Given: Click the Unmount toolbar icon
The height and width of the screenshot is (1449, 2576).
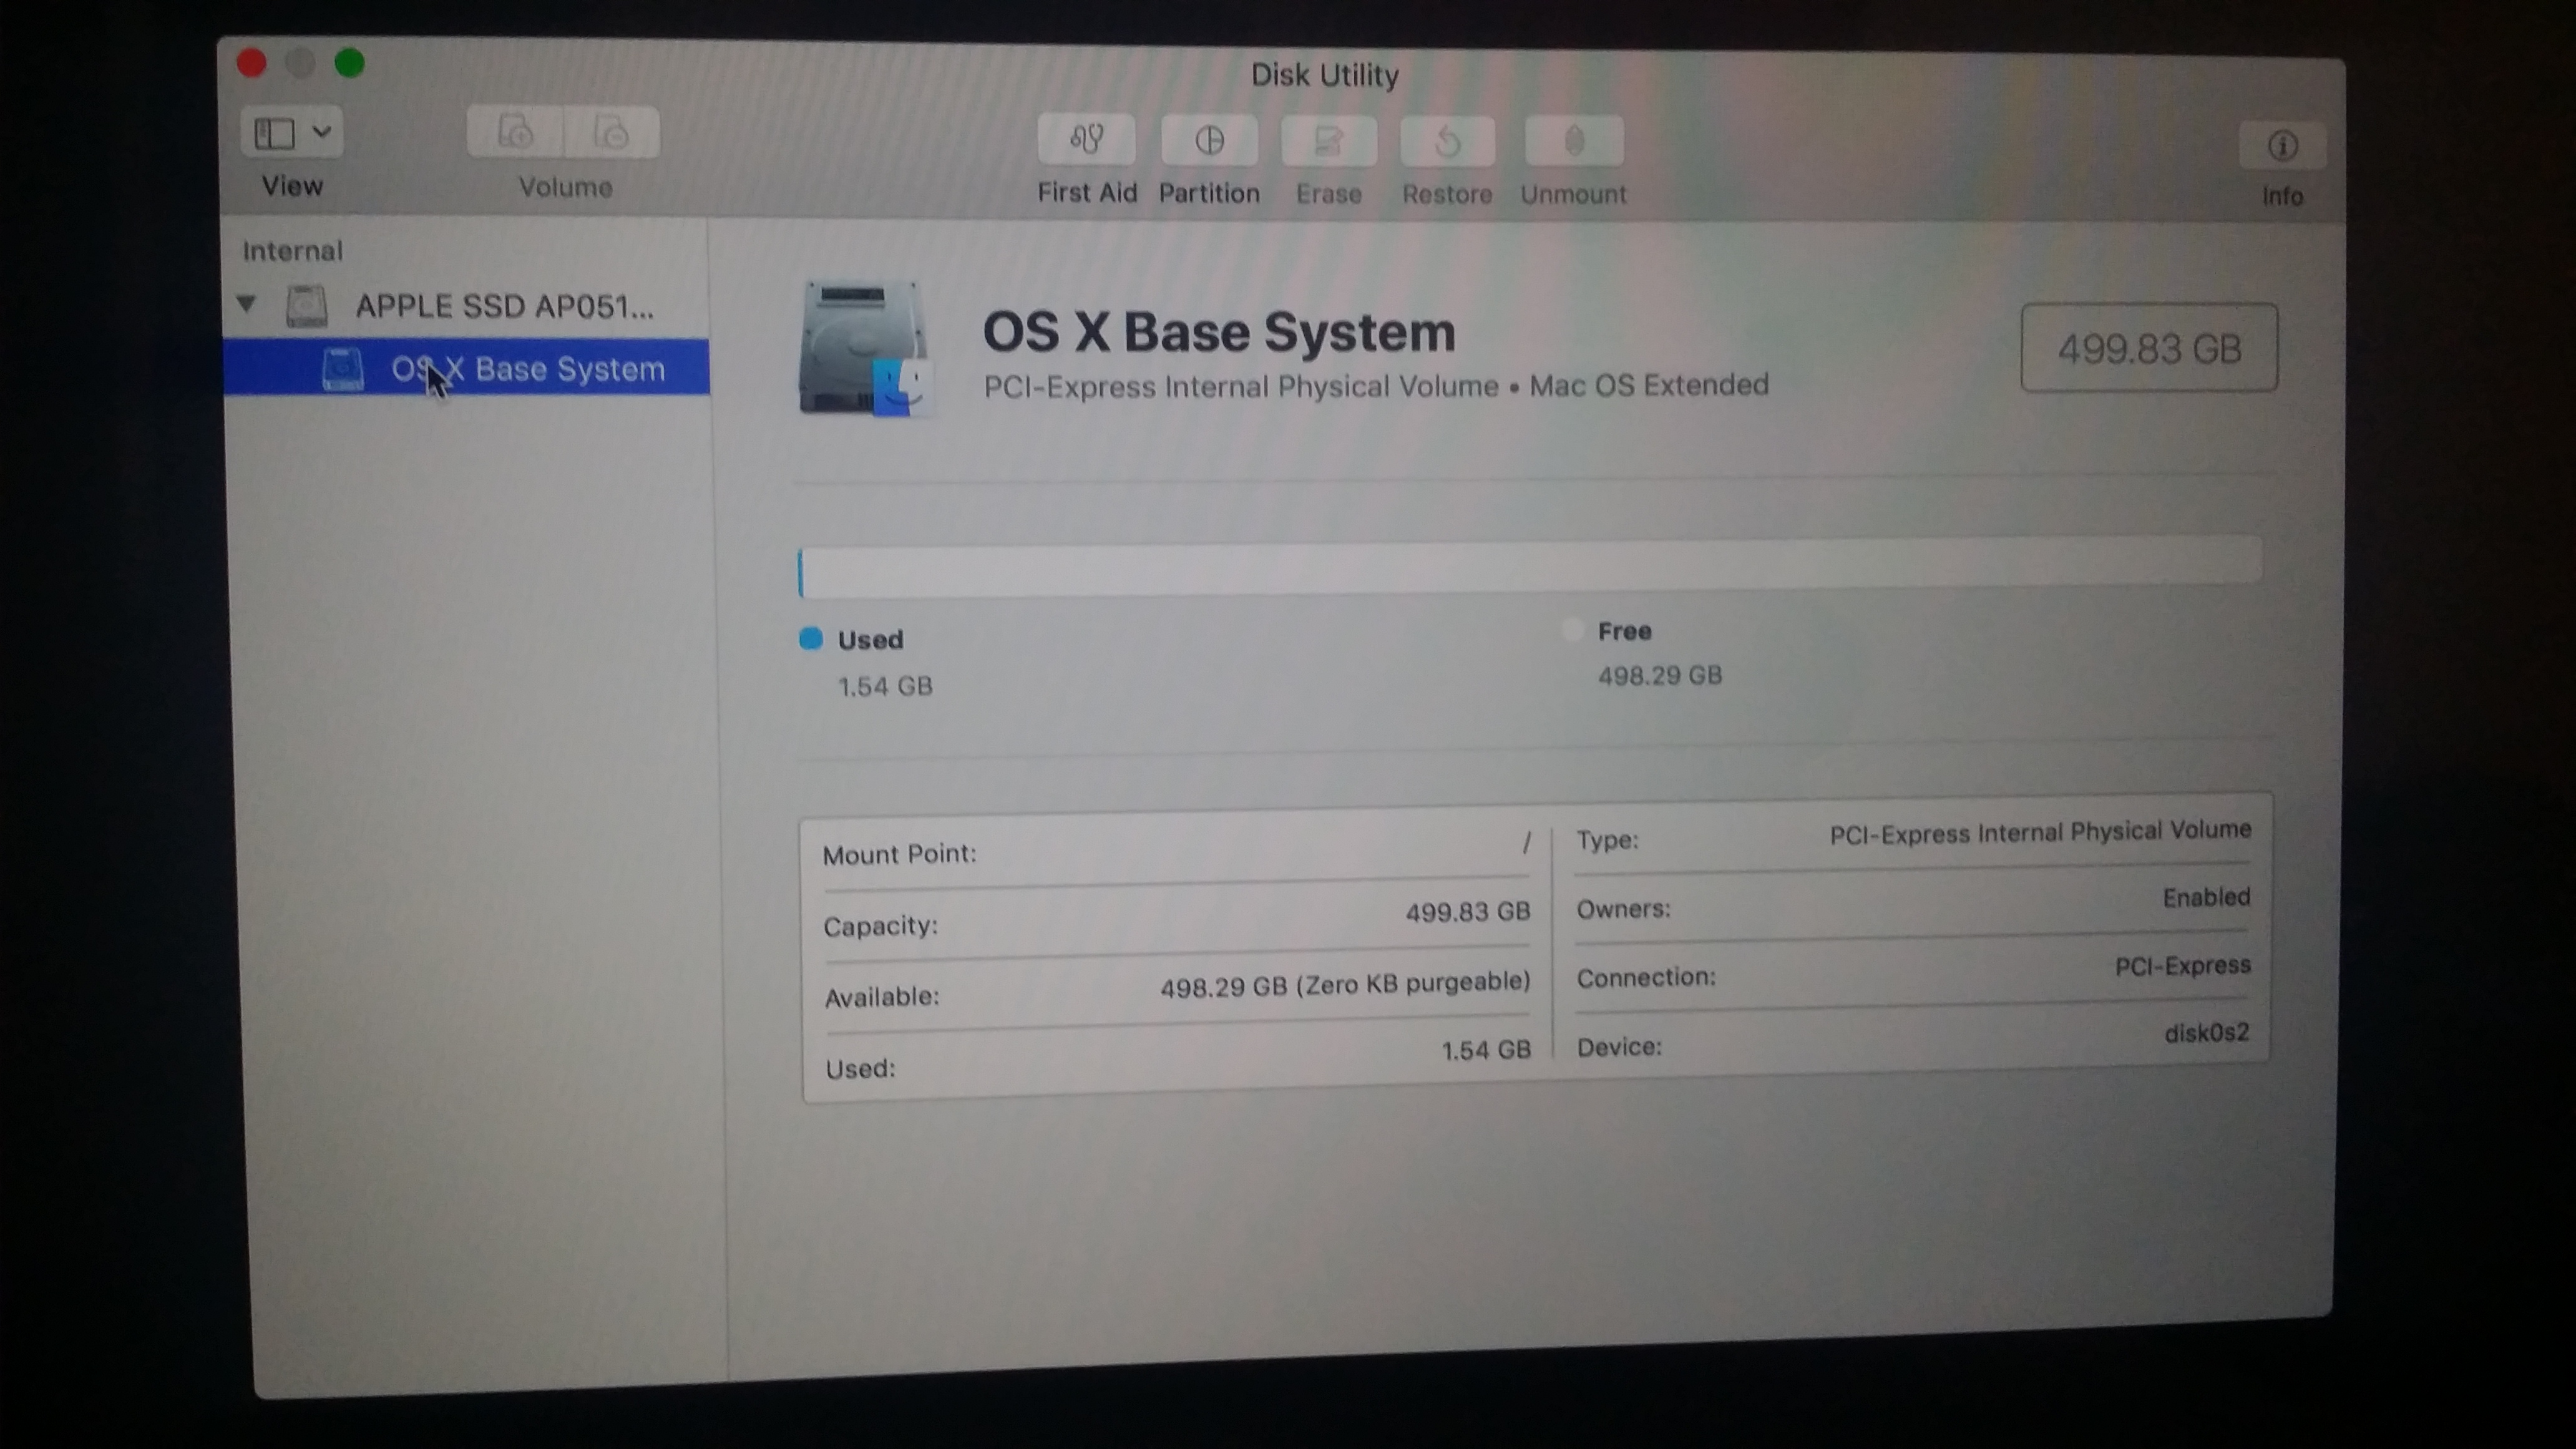Looking at the screenshot, I should [1573, 142].
